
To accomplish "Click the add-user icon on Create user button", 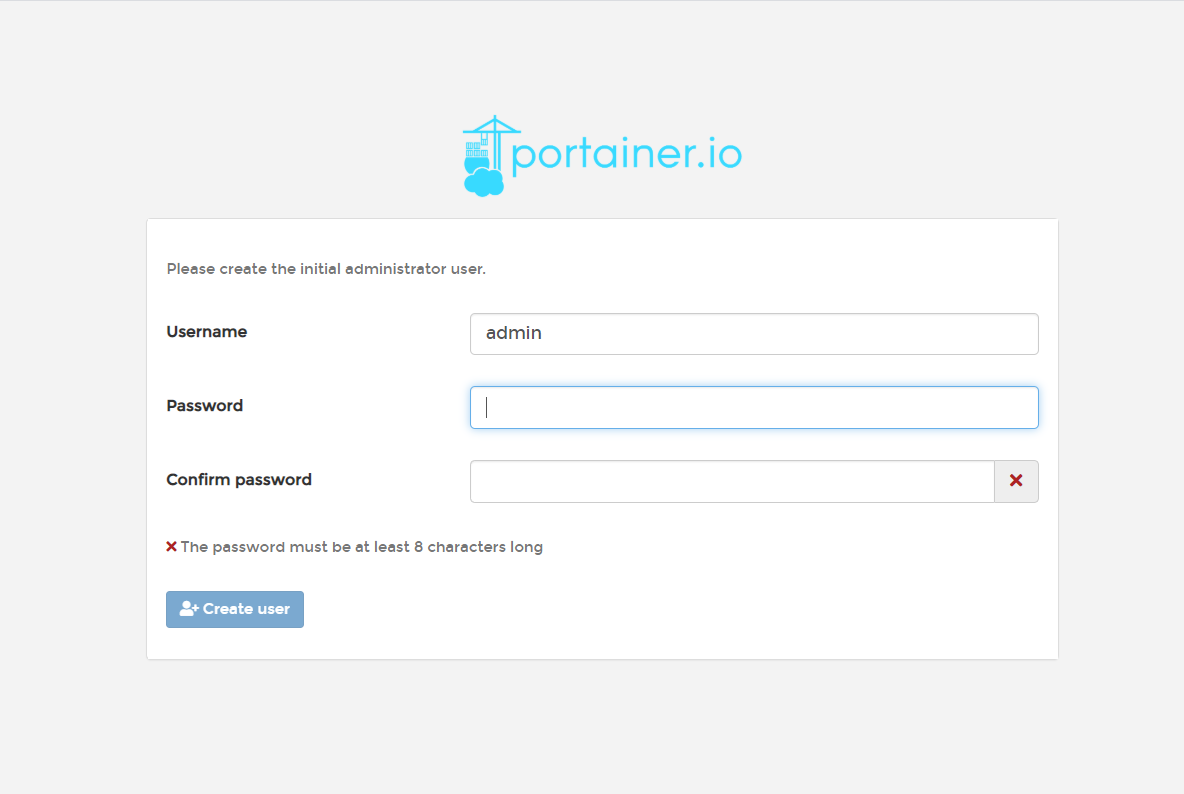I will click(189, 608).
